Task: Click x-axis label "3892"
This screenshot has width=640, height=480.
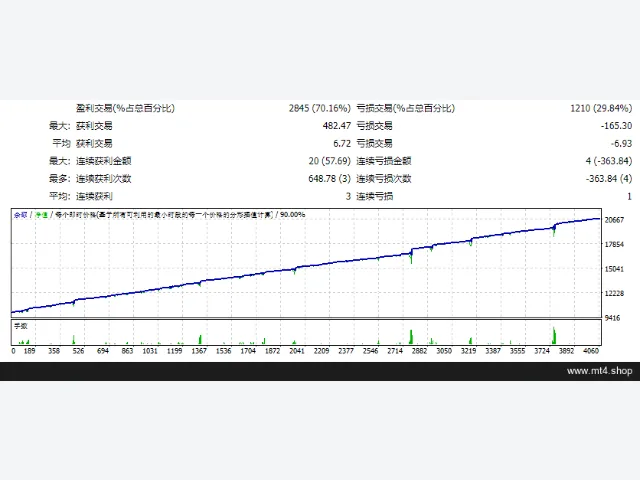Action: point(566,351)
